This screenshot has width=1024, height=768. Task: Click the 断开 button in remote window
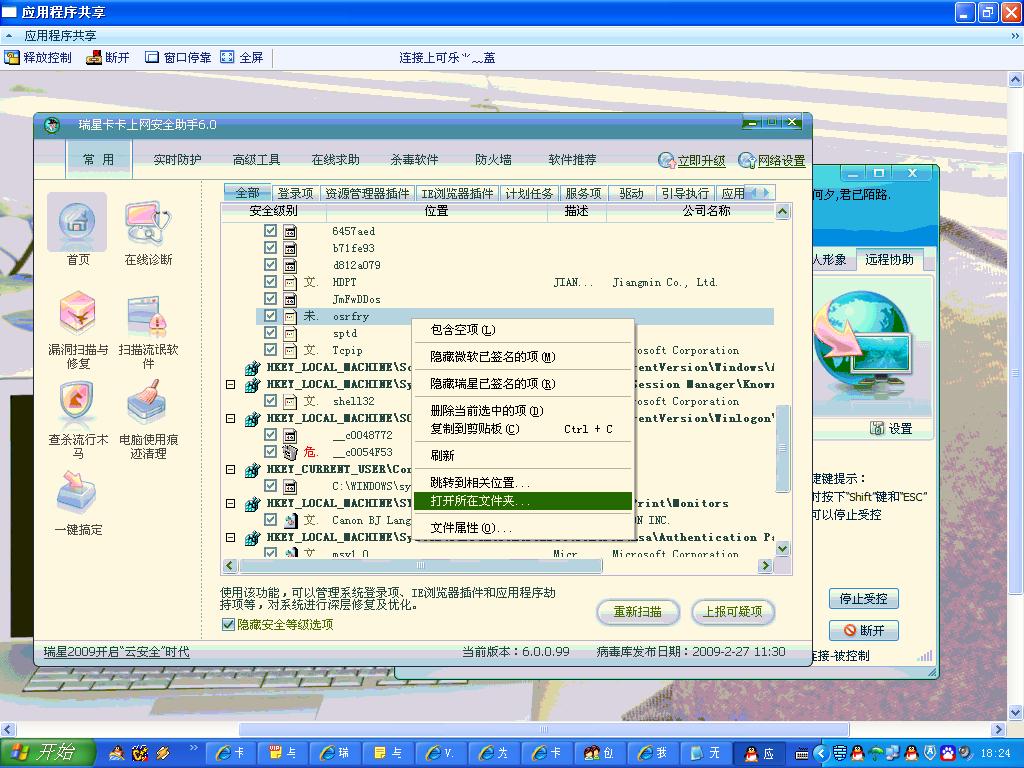(863, 630)
